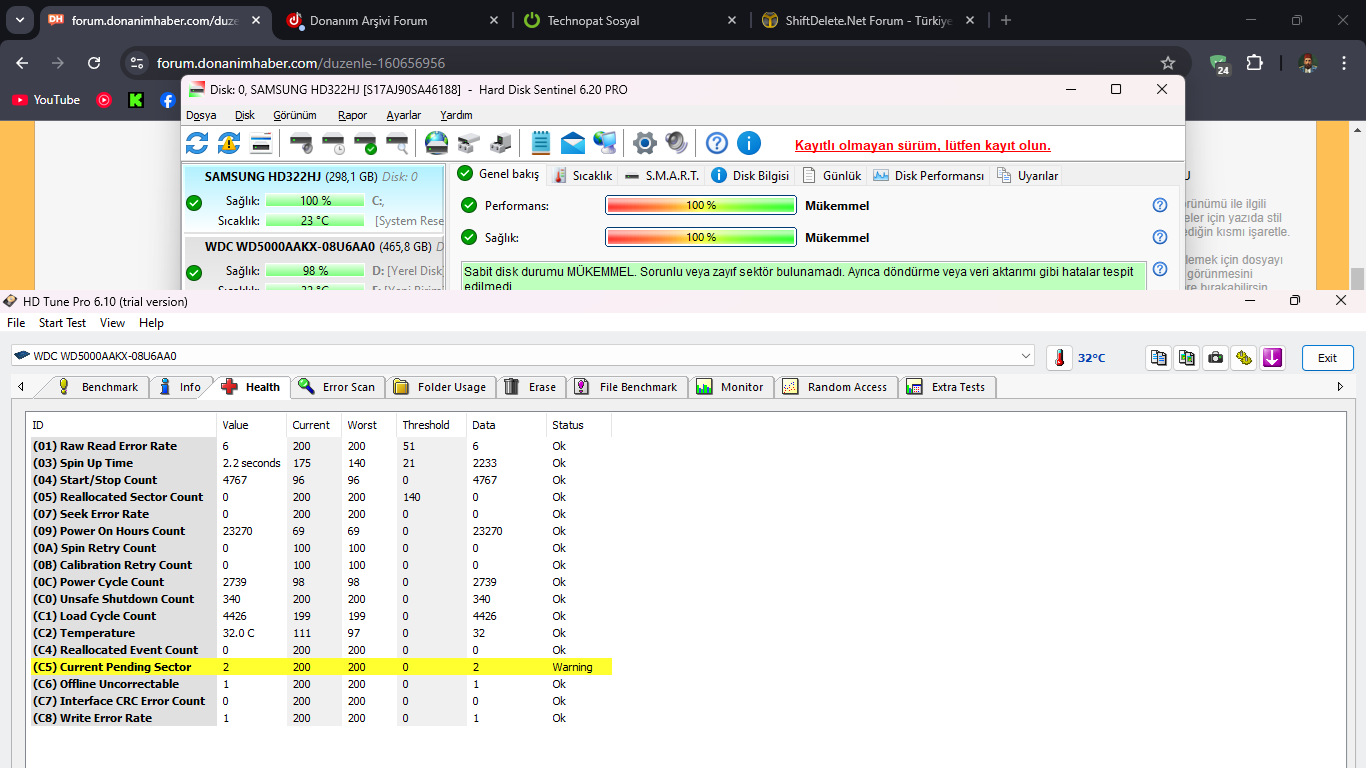The image size is (1366, 768).
Task: Click the Performans 100% progress bar
Action: point(701,205)
